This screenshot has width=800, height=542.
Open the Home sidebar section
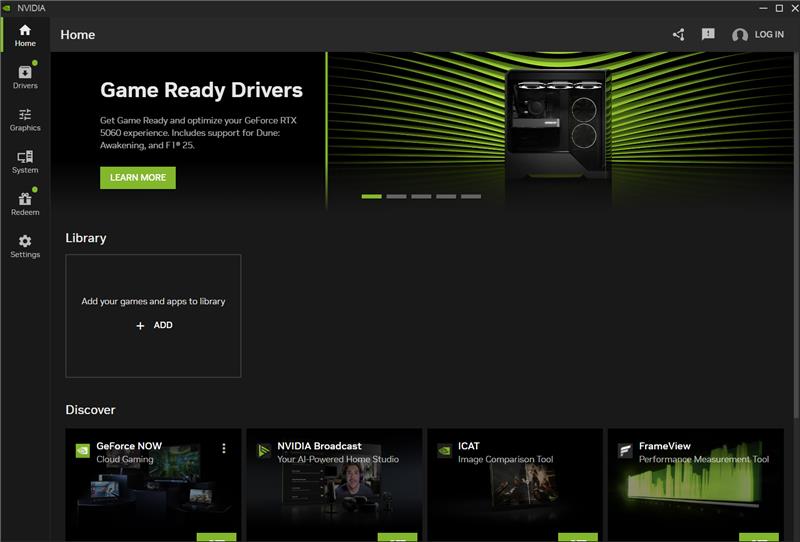coord(25,35)
